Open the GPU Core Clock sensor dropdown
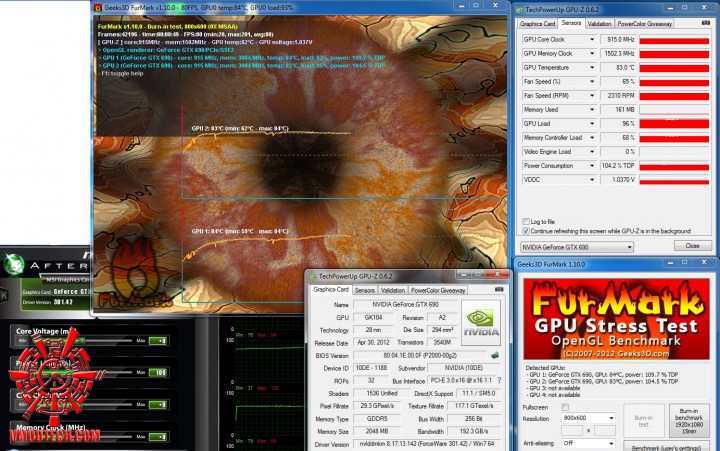Viewport: 720px width, 451px height. point(591,39)
